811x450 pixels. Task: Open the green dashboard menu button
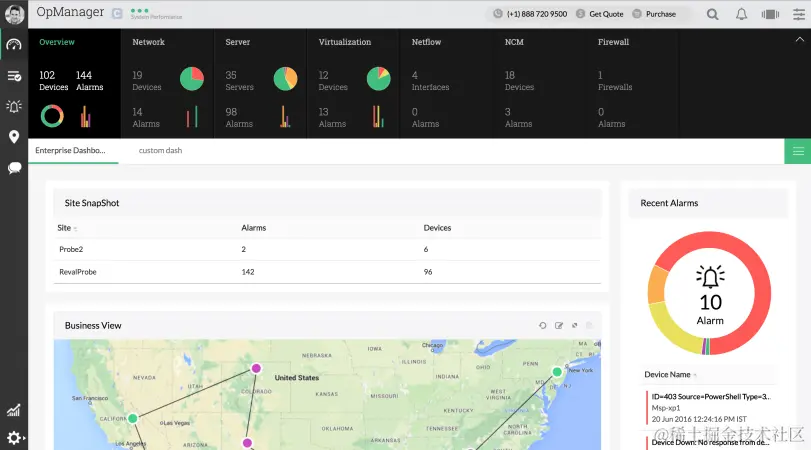click(x=798, y=151)
